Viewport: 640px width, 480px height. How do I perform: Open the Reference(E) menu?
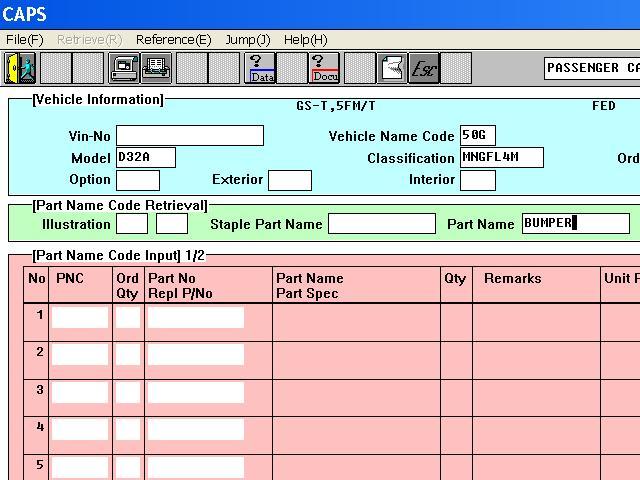click(173, 40)
